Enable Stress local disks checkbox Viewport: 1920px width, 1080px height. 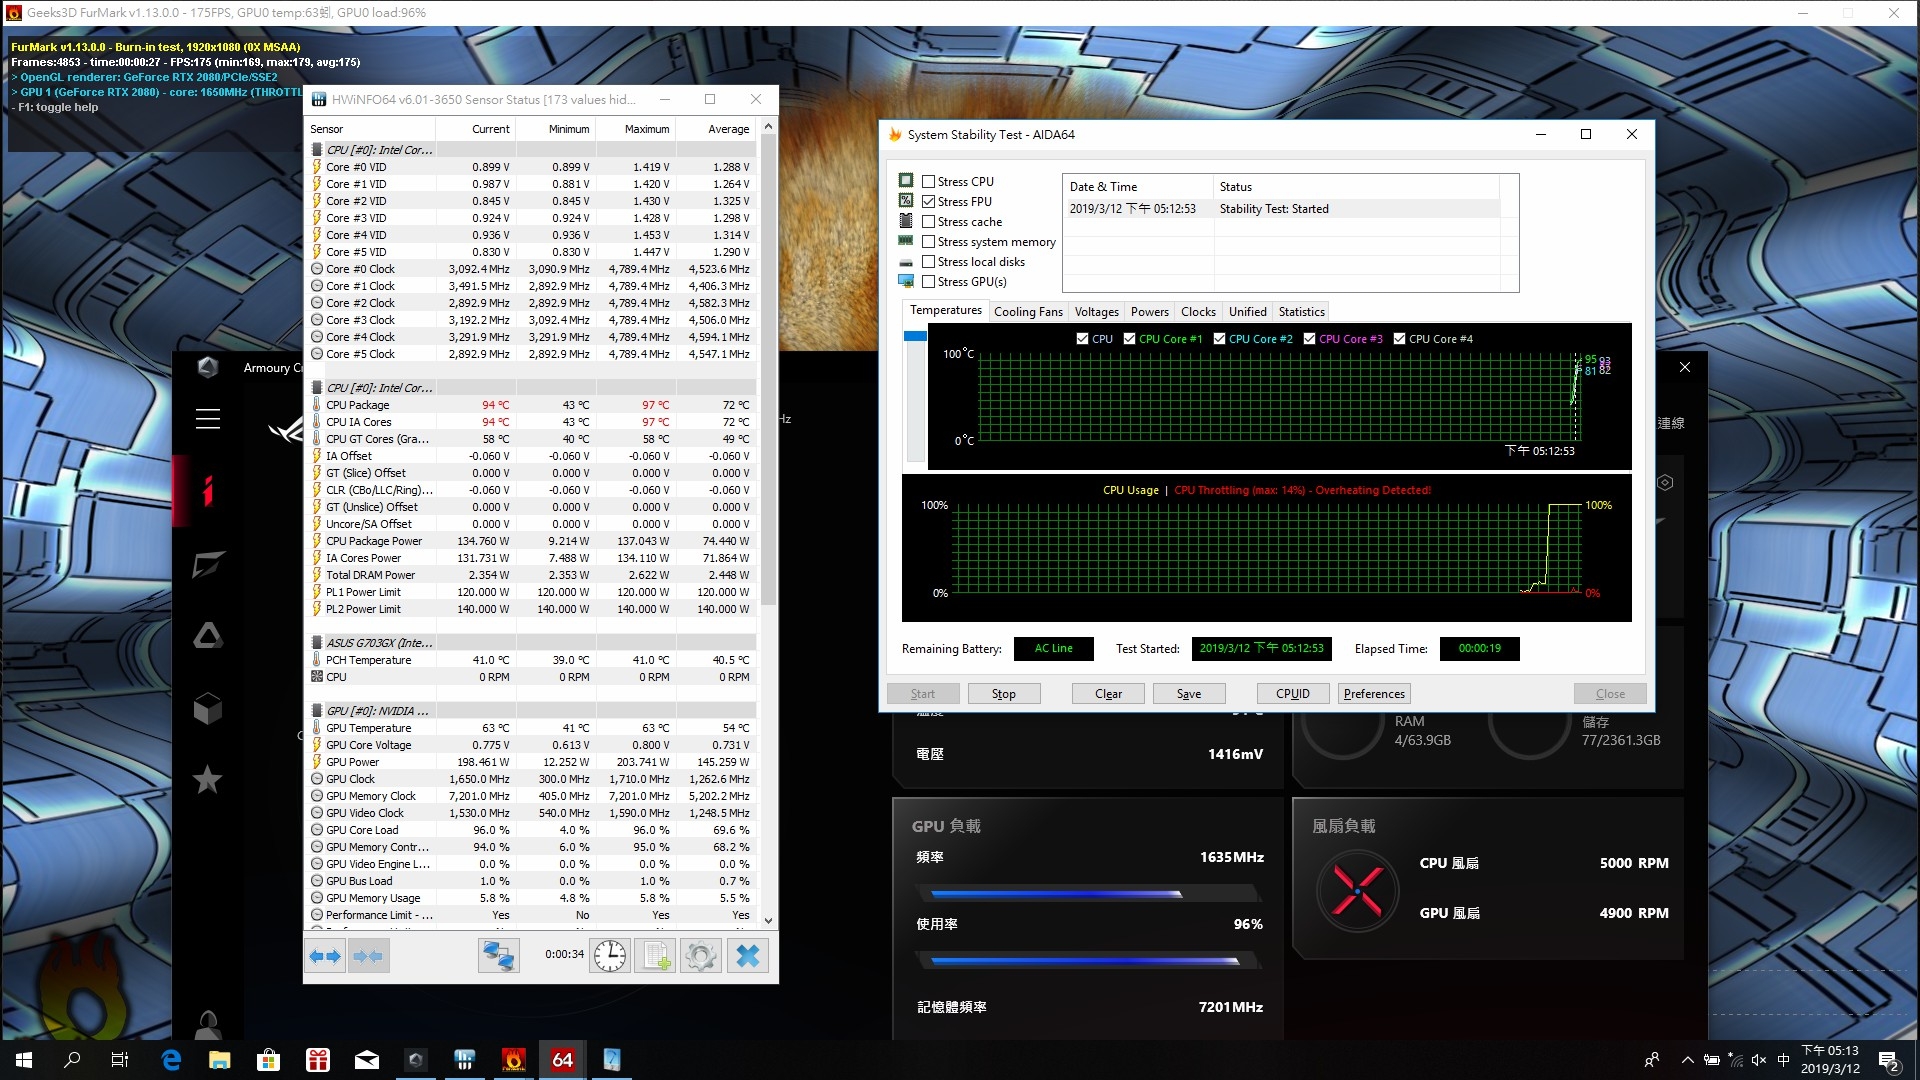tap(929, 262)
